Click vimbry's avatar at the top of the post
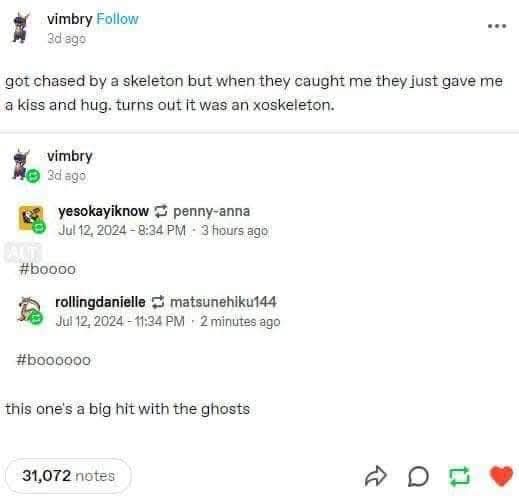Viewport: 519px width, 496px height. (21, 28)
